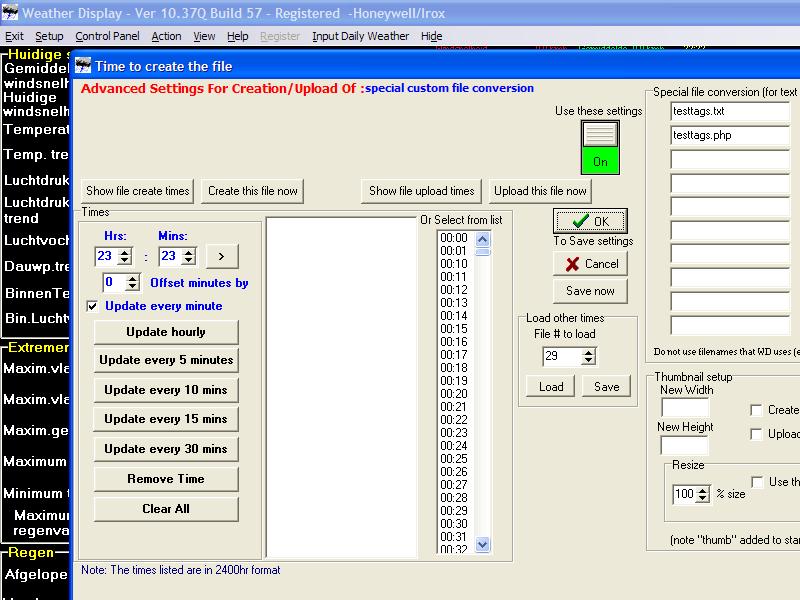Image resolution: width=800 pixels, height=600 pixels.
Task: Select 00:10 in the time list
Action: pyautogui.click(x=454, y=264)
